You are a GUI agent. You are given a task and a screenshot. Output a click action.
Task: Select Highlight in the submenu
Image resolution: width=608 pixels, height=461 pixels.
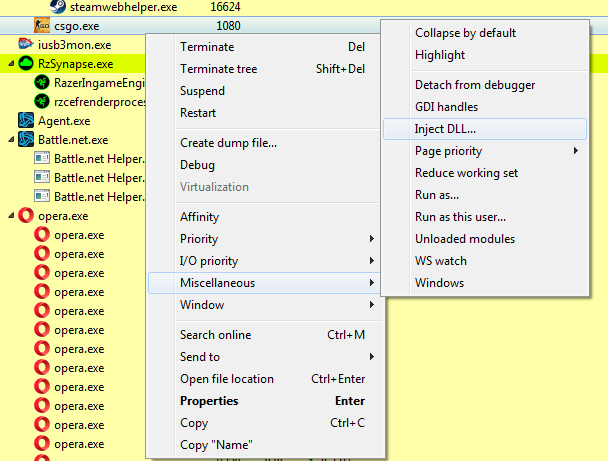(485, 55)
